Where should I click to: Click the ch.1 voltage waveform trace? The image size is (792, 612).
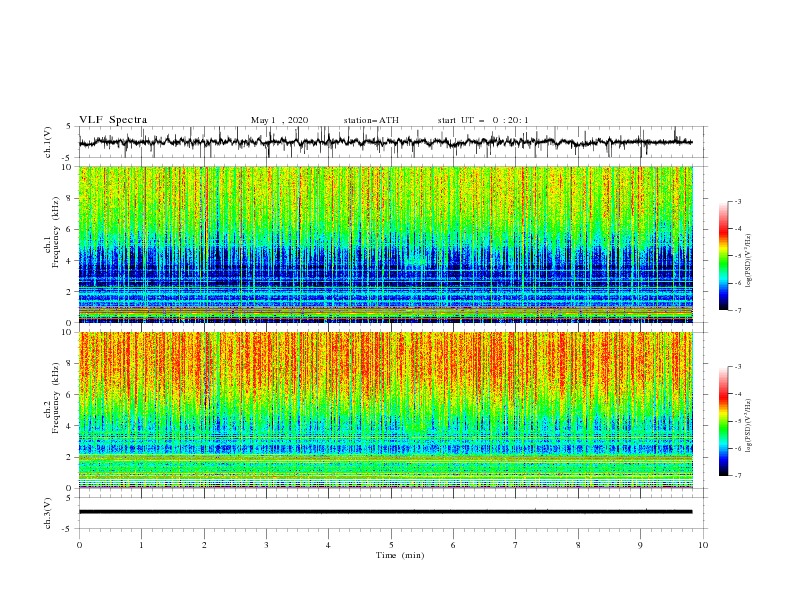(x=385, y=142)
